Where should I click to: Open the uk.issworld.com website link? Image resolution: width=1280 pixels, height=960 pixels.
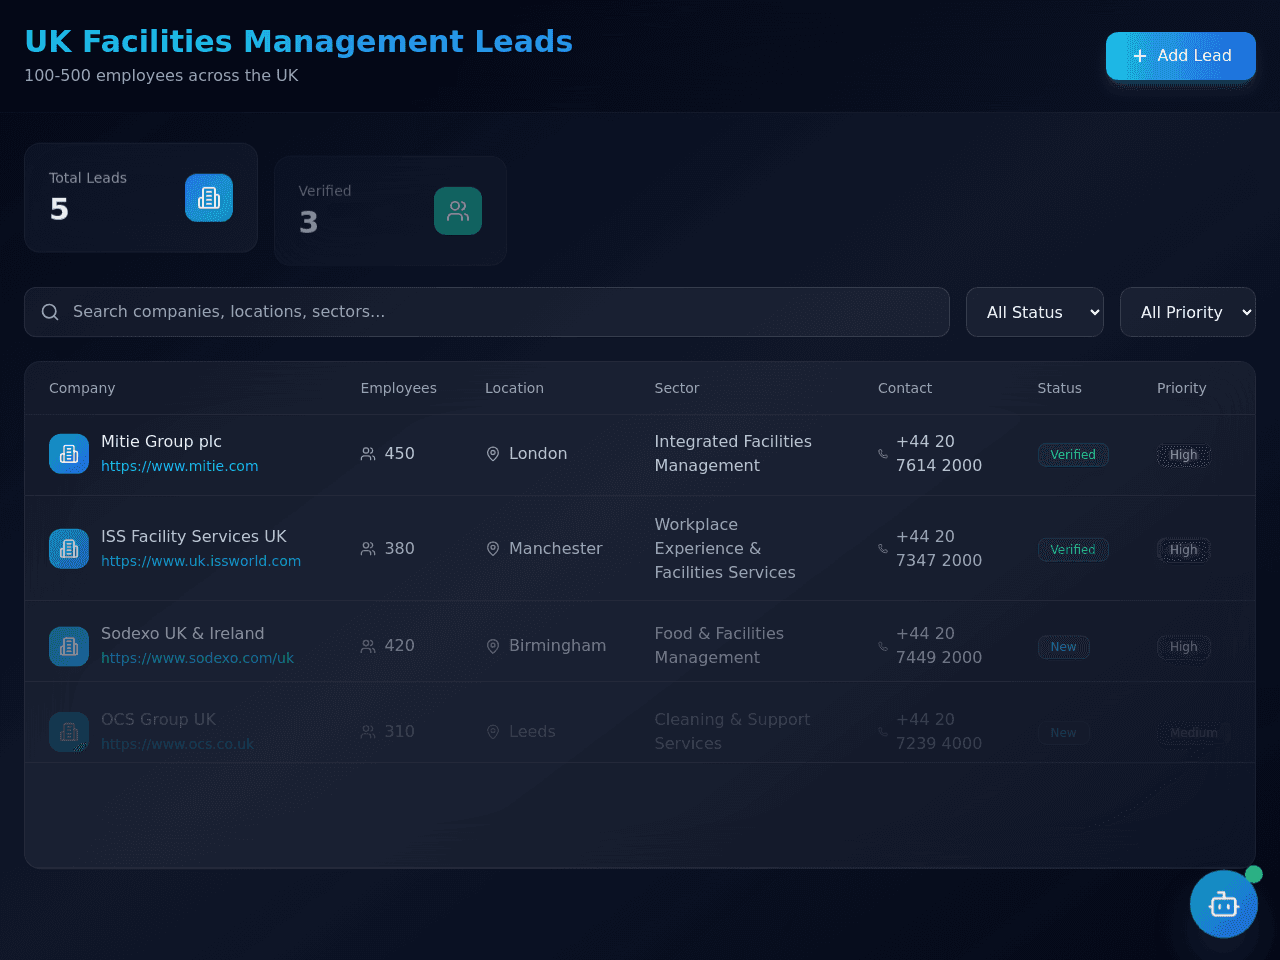tap(201, 561)
